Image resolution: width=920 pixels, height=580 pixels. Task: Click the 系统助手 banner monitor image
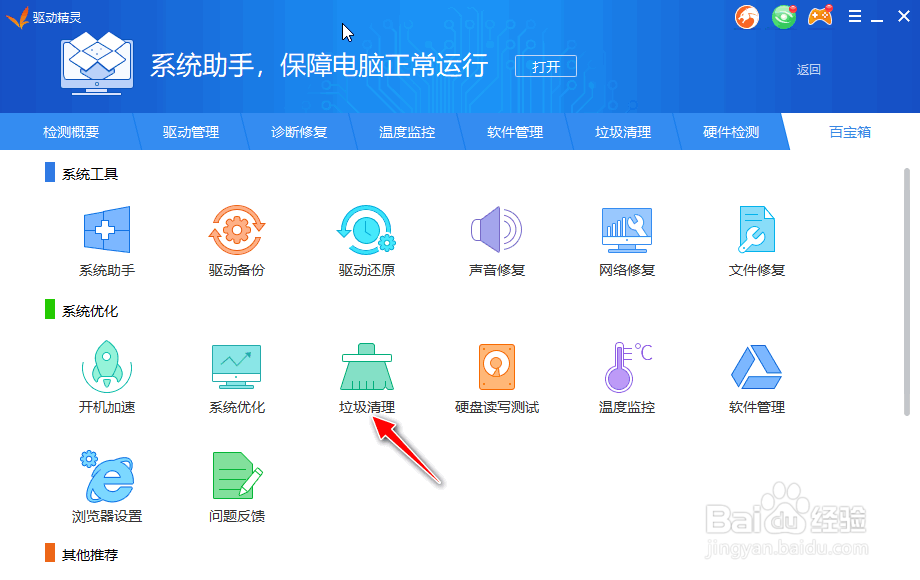[x=97, y=63]
